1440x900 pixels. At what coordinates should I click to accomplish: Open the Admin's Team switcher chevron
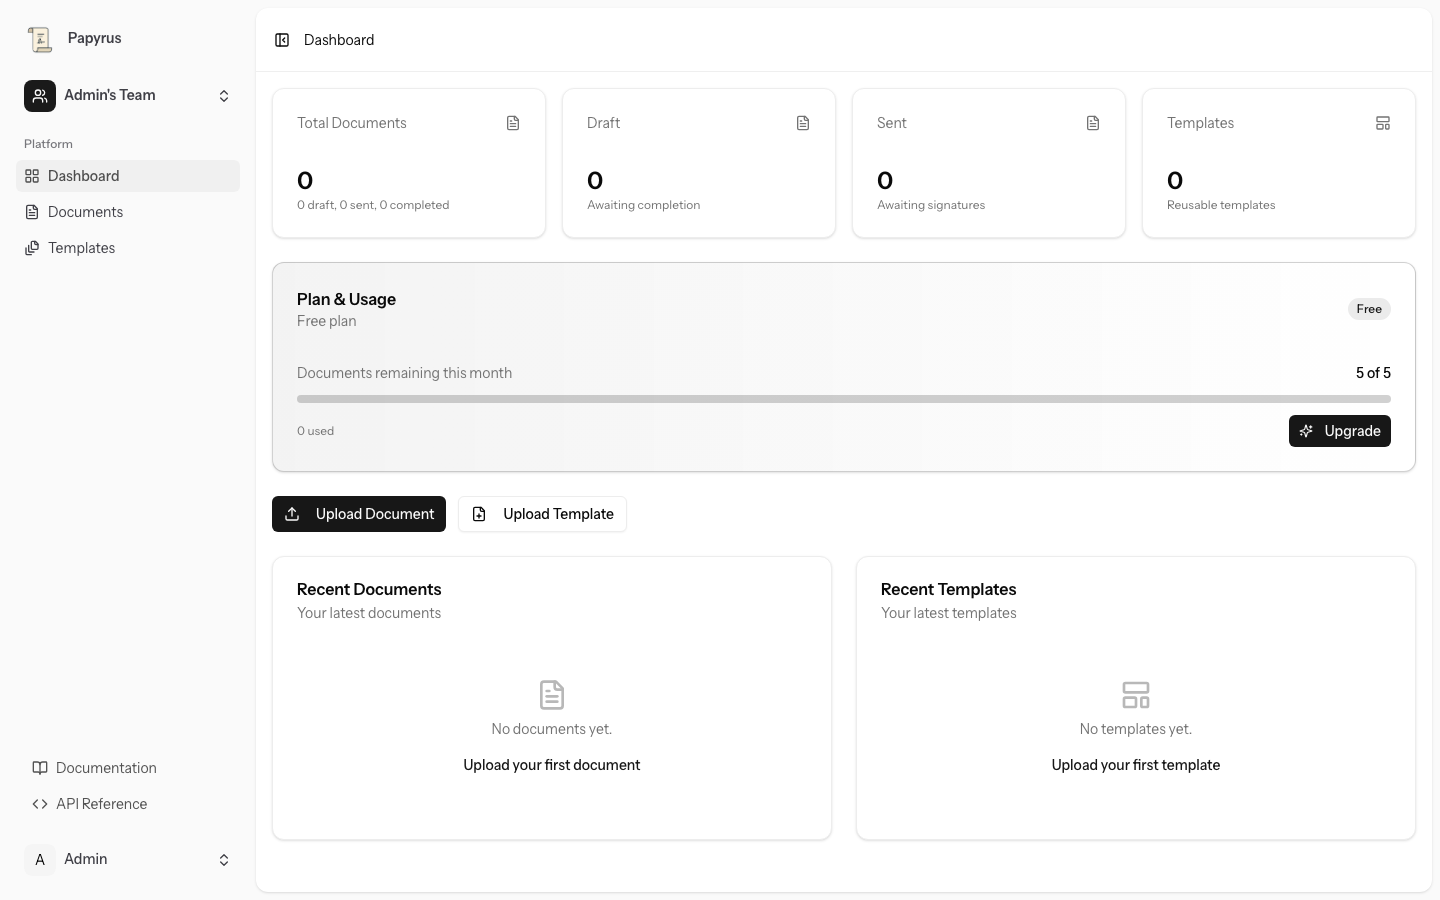(224, 95)
